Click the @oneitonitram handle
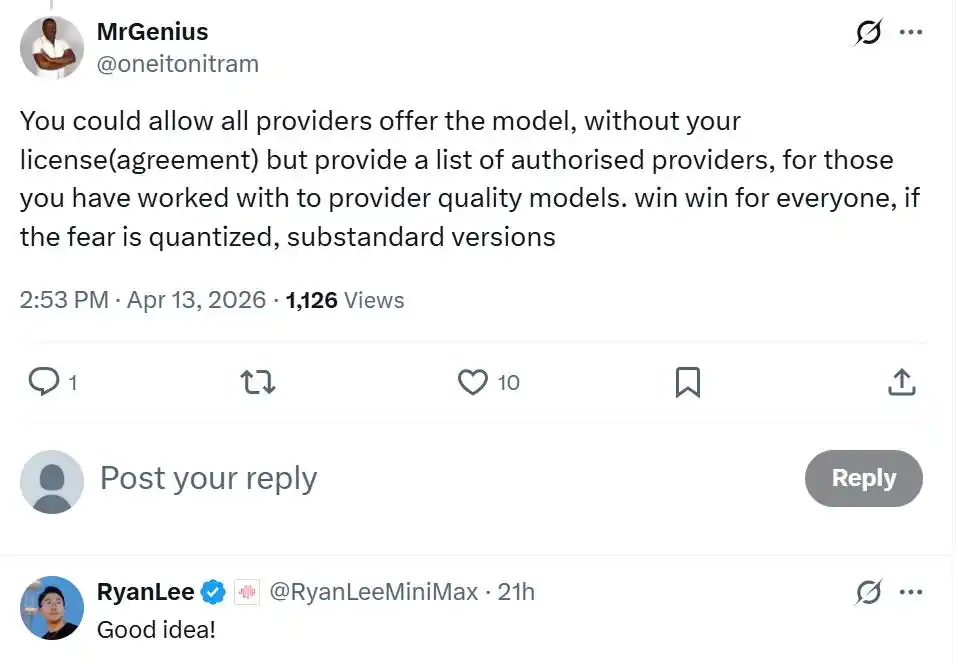This screenshot has height=664, width=958. click(177, 64)
